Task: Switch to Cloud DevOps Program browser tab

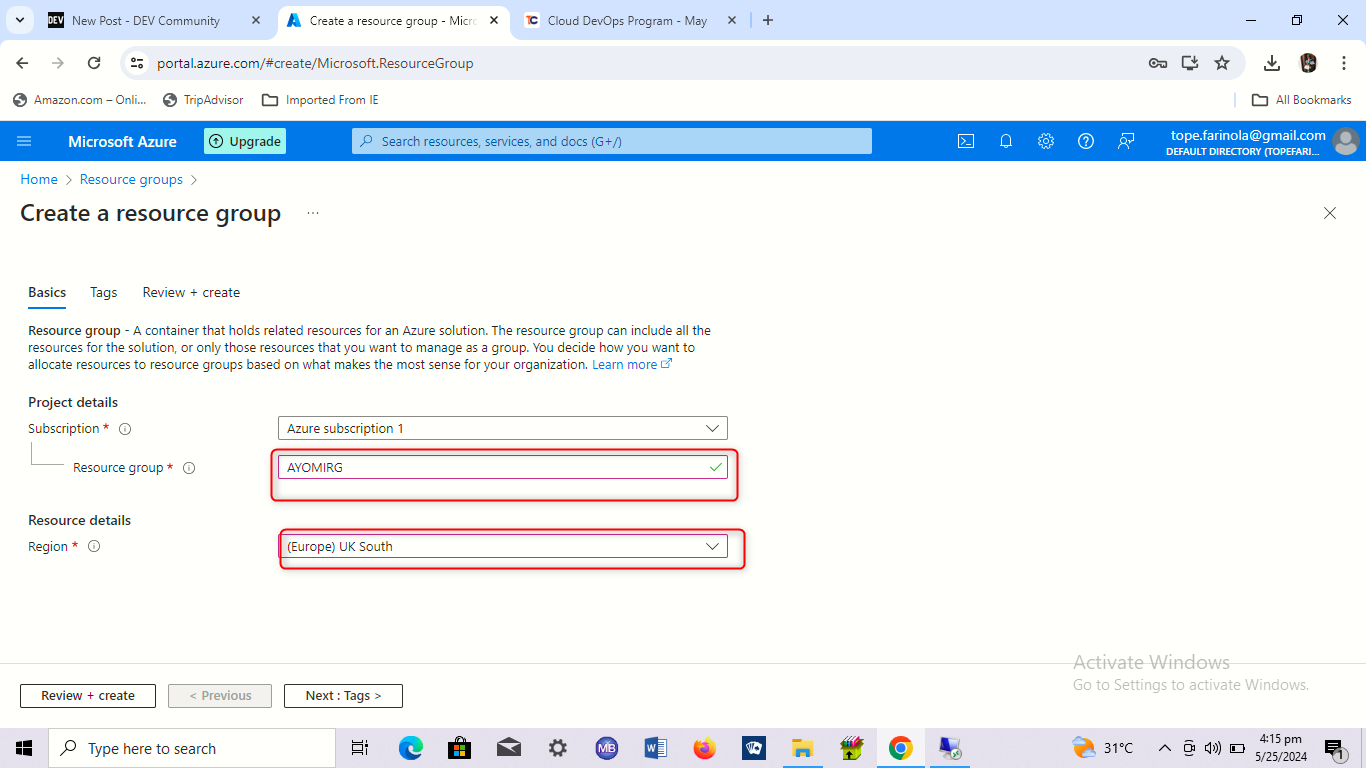Action: pyautogui.click(x=627, y=20)
